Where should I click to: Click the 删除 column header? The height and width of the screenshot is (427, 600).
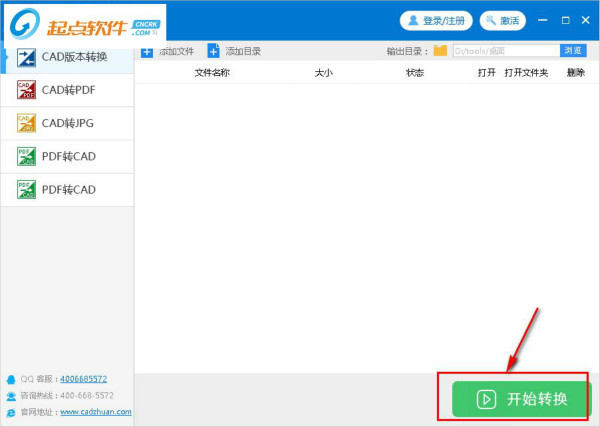point(576,73)
